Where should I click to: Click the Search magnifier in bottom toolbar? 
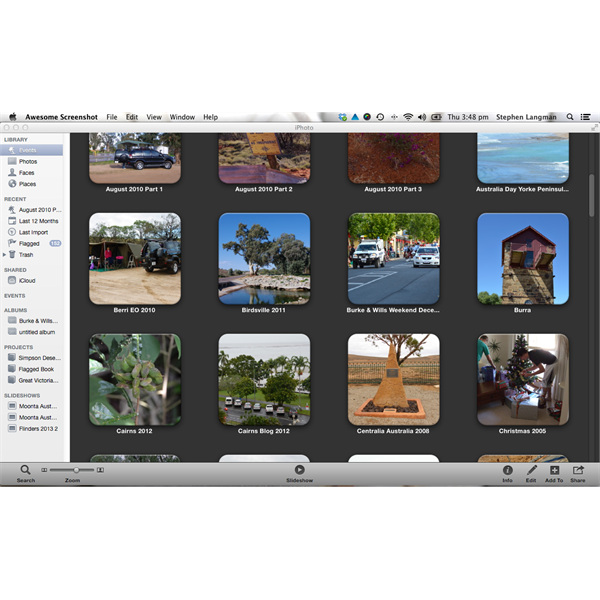[25, 470]
